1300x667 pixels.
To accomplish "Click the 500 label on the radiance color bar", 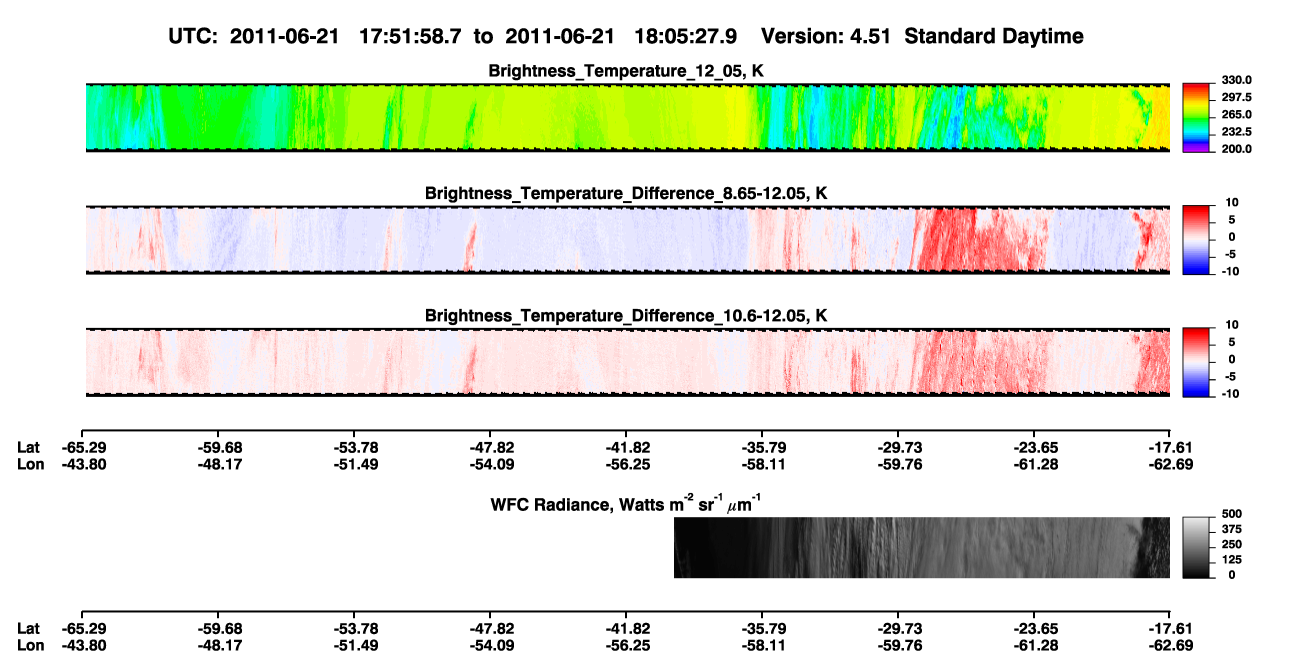I will pos(1232,514).
